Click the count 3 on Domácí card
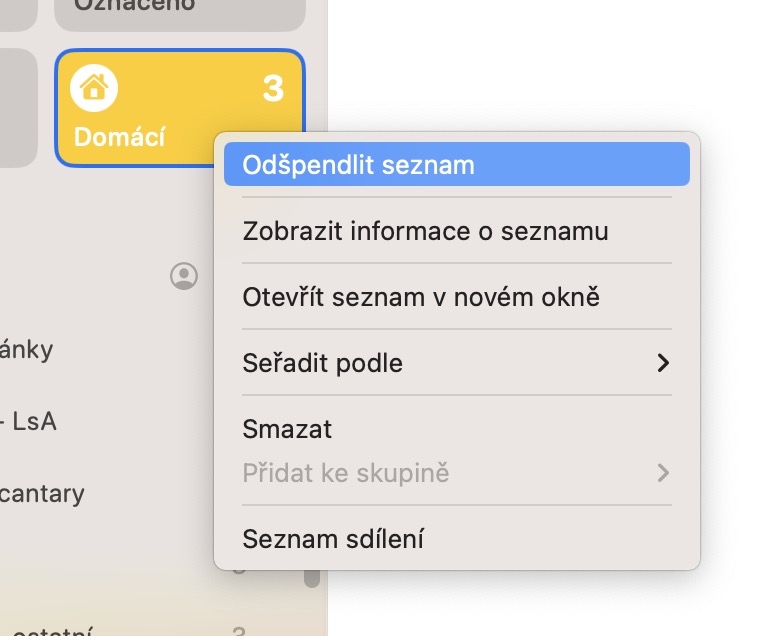Screen dimensions: 784x636 (x=273, y=89)
